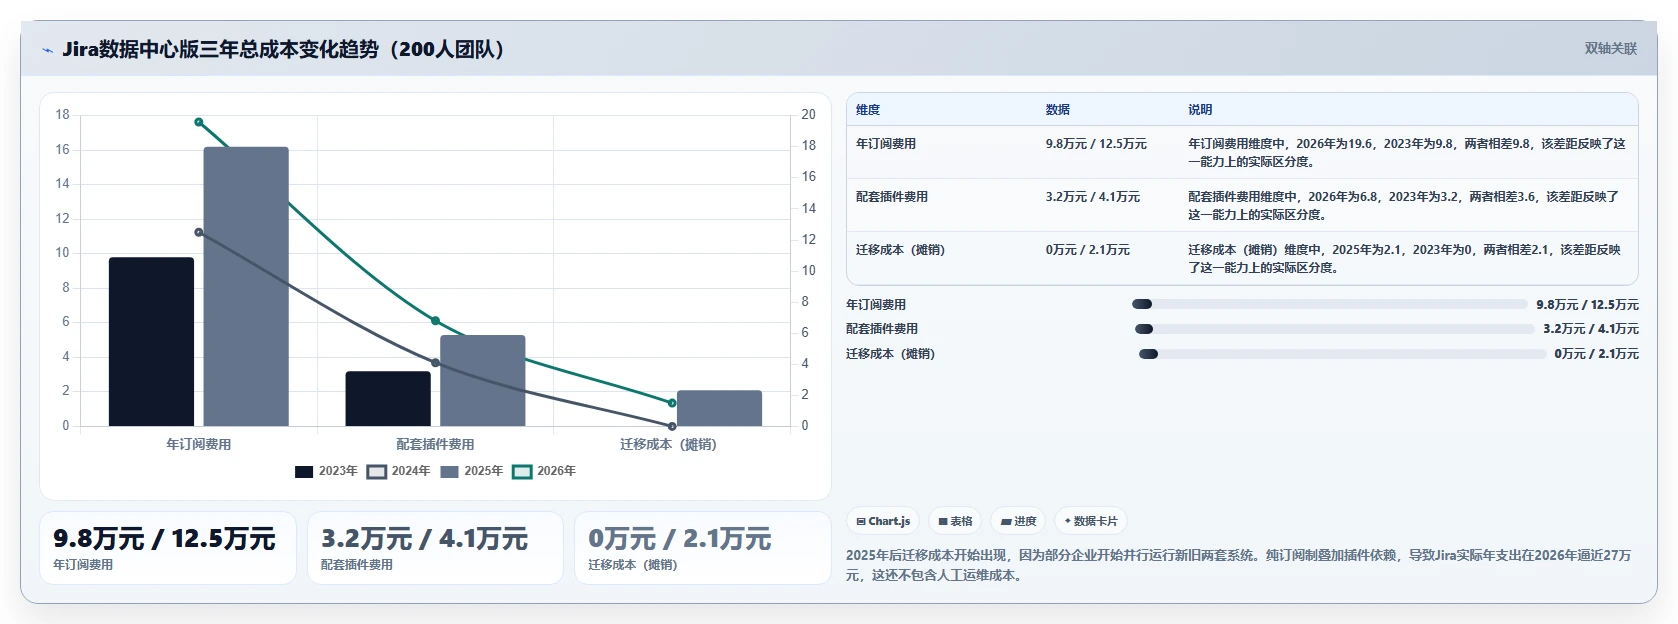Click the card title Jira数据中心版三年总成本变化趋势
Screen dimensions: 1678x624
coord(284,49)
